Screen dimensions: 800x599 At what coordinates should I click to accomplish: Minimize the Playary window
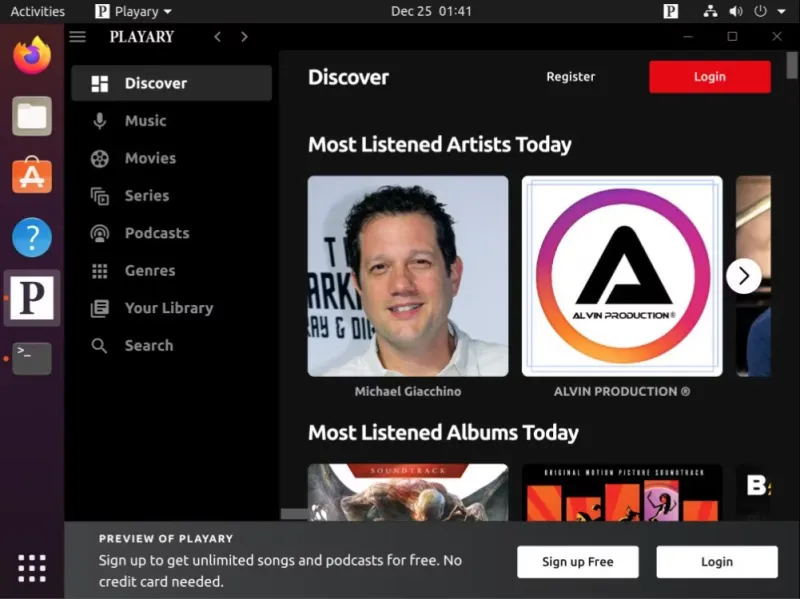point(688,37)
